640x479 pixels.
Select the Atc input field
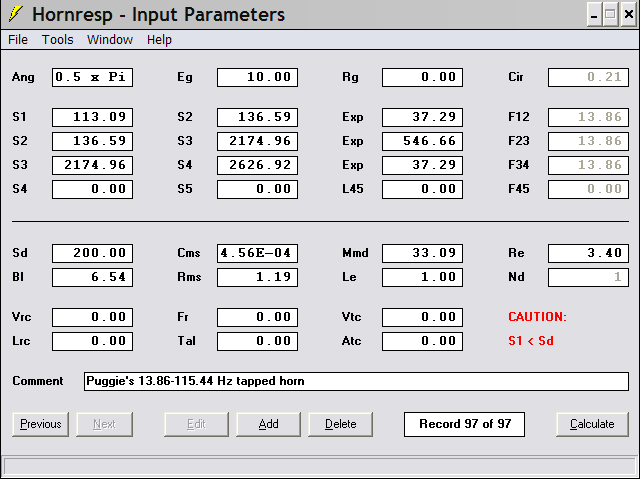pyautogui.click(x=422, y=342)
